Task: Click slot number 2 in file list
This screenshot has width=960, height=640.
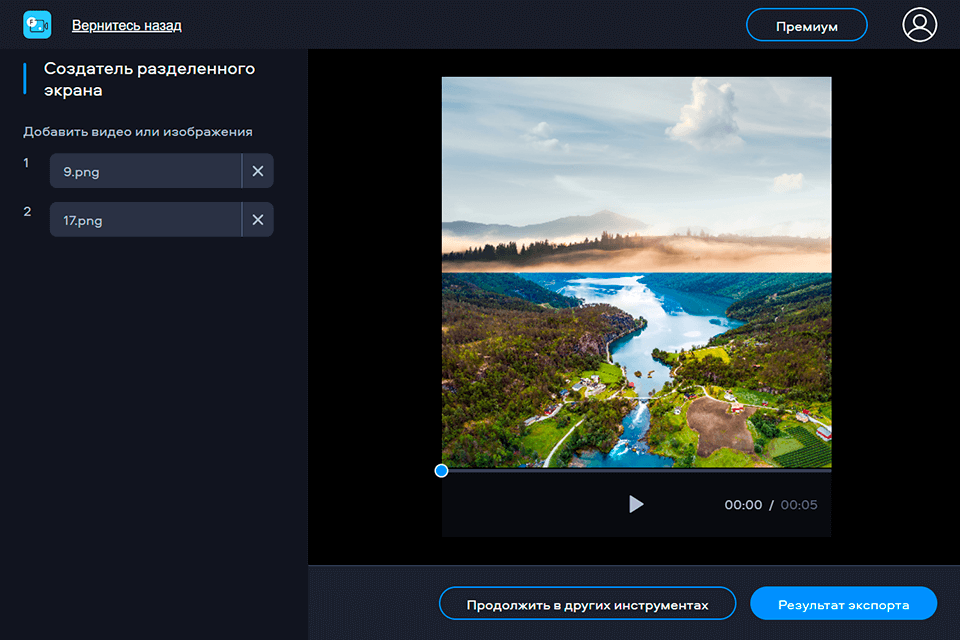Action: click(28, 212)
